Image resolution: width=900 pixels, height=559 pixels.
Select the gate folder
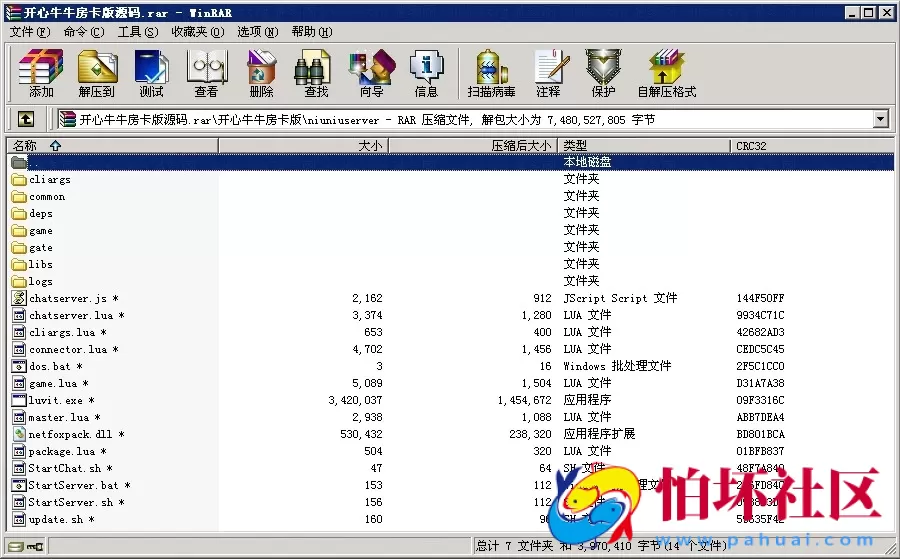[41, 247]
